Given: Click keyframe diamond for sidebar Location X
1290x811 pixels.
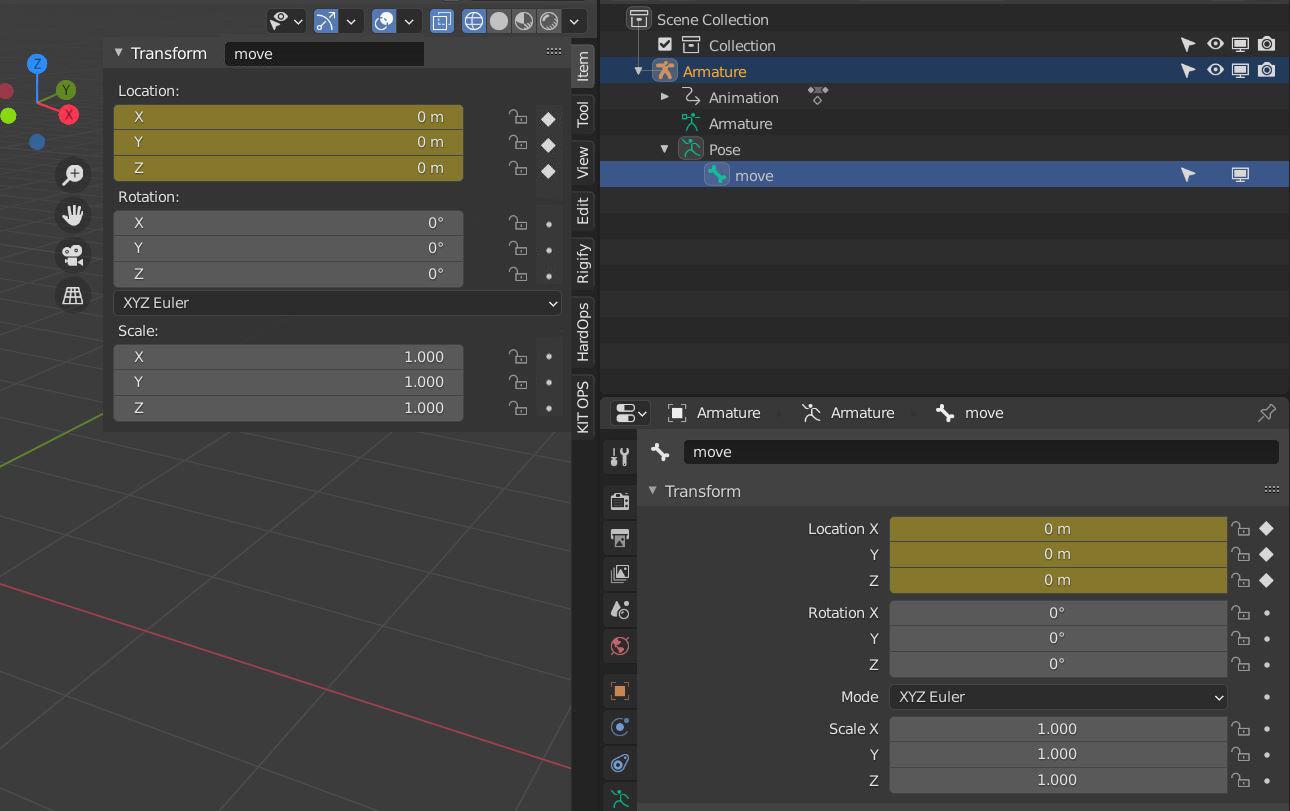Looking at the screenshot, I should (x=548, y=118).
